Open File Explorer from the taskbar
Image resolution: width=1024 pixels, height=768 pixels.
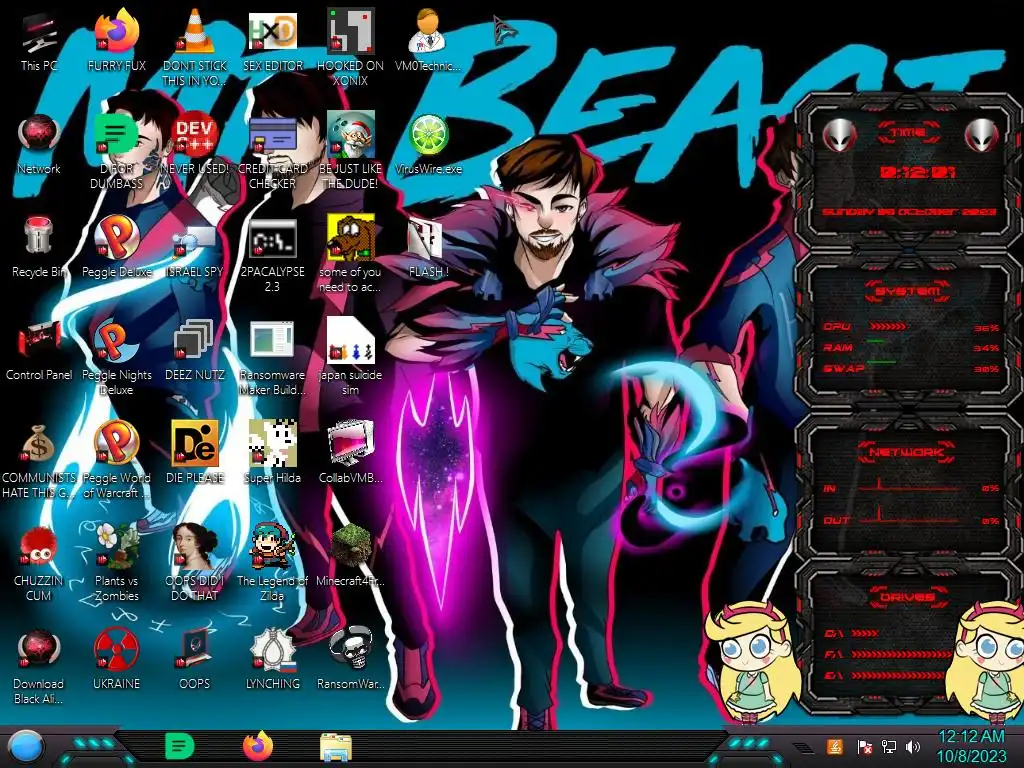click(336, 747)
